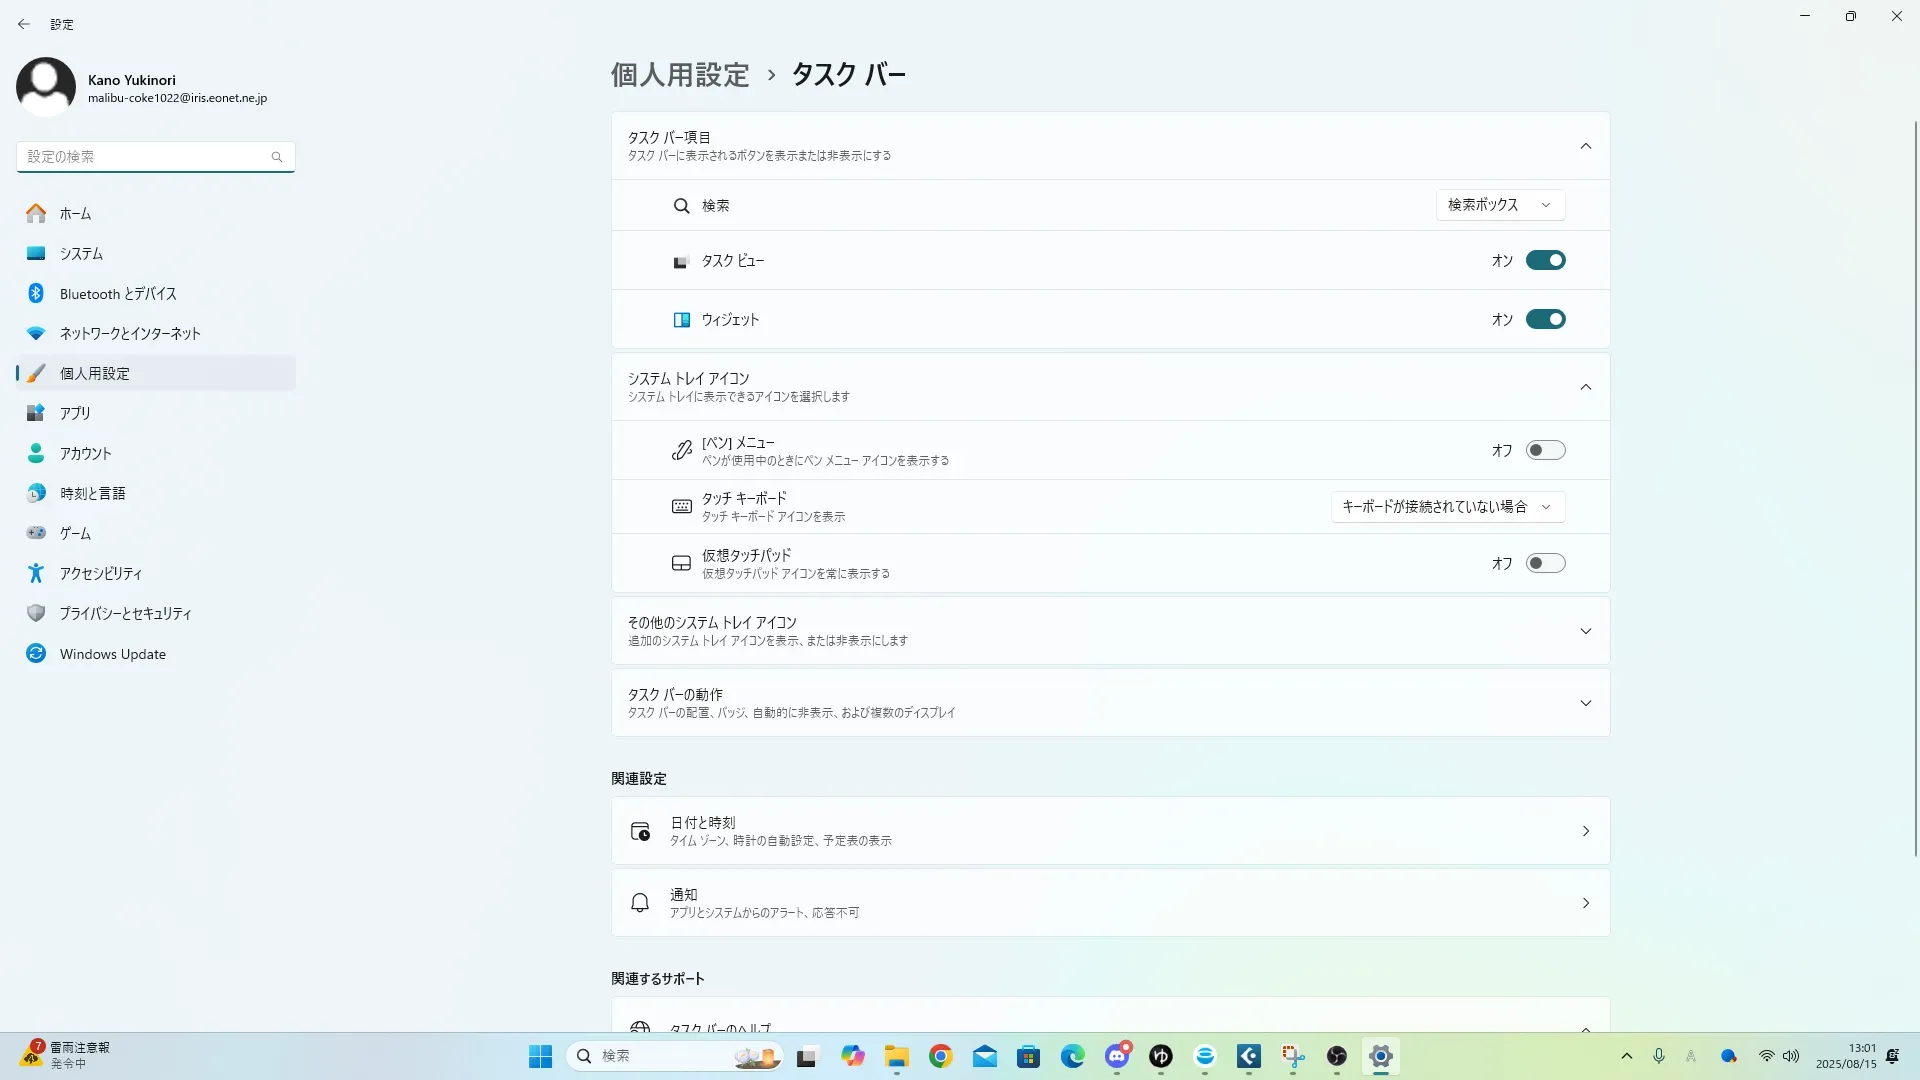Open Google Chrome from the taskbar
Image resolution: width=1920 pixels, height=1080 pixels.
[940, 1057]
